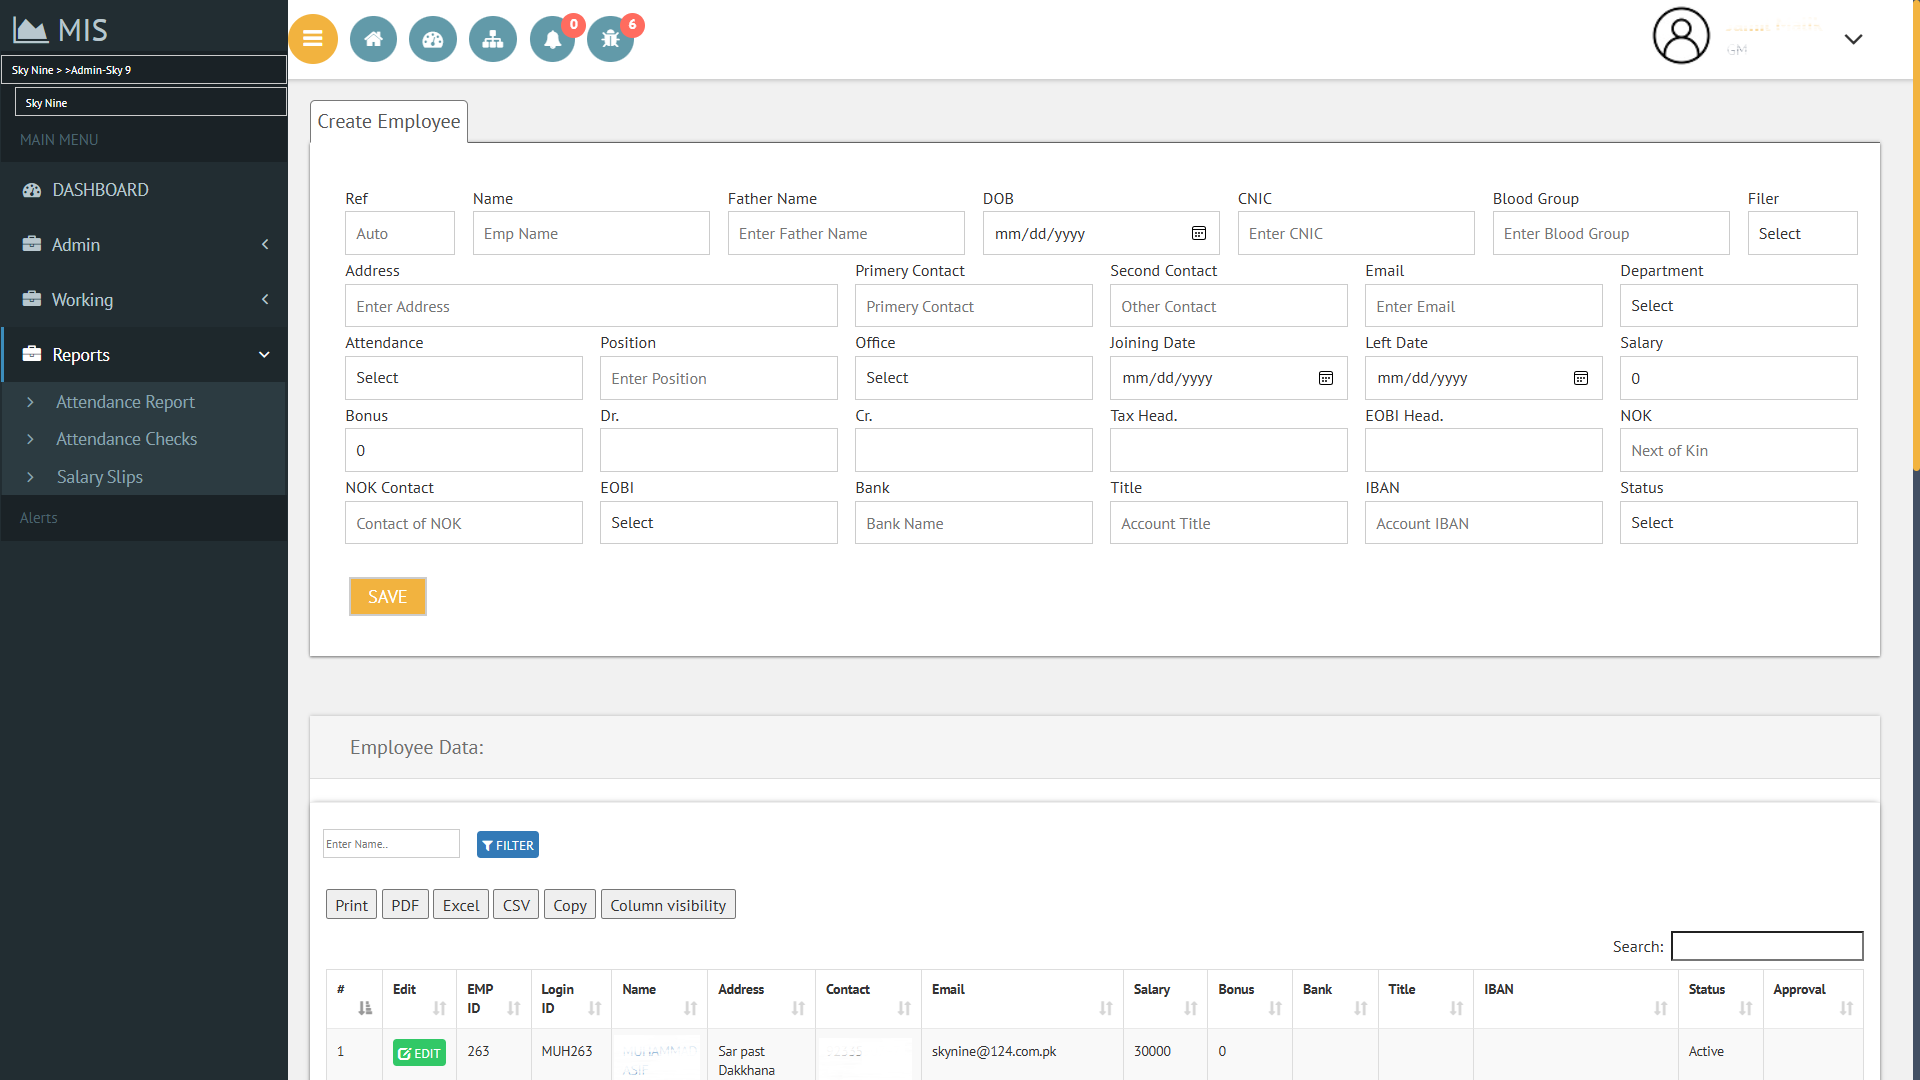Click the Other Contact field
Screen dimensions: 1920x1080
pyautogui.click(x=1228, y=306)
